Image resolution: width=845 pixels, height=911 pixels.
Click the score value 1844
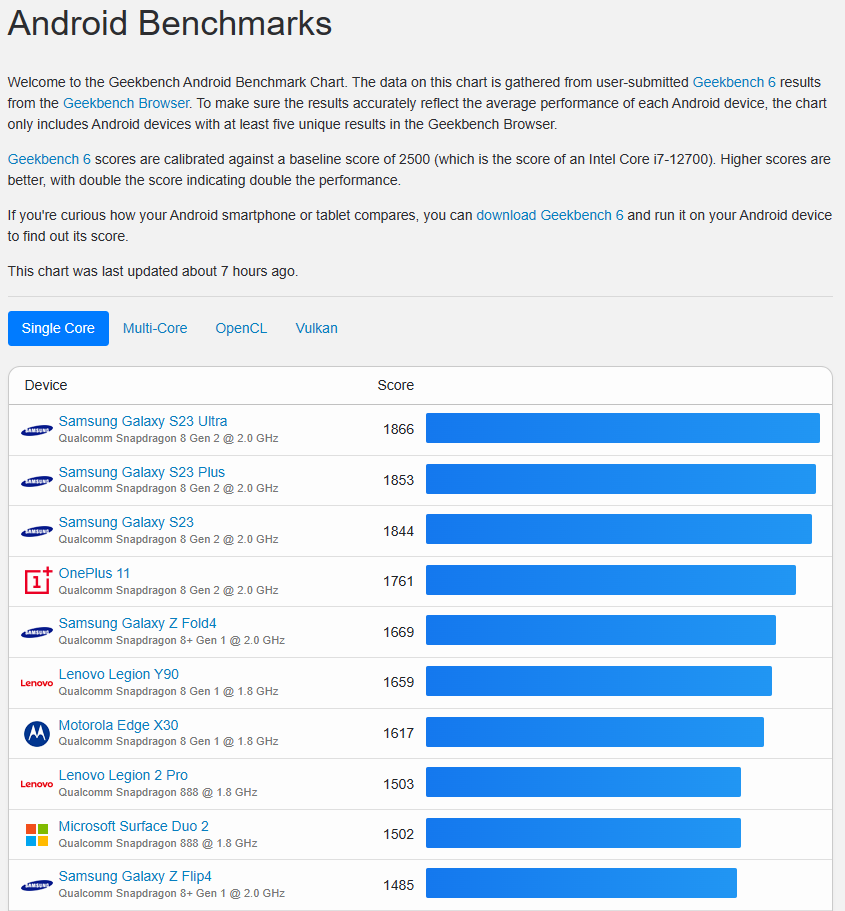tap(399, 531)
